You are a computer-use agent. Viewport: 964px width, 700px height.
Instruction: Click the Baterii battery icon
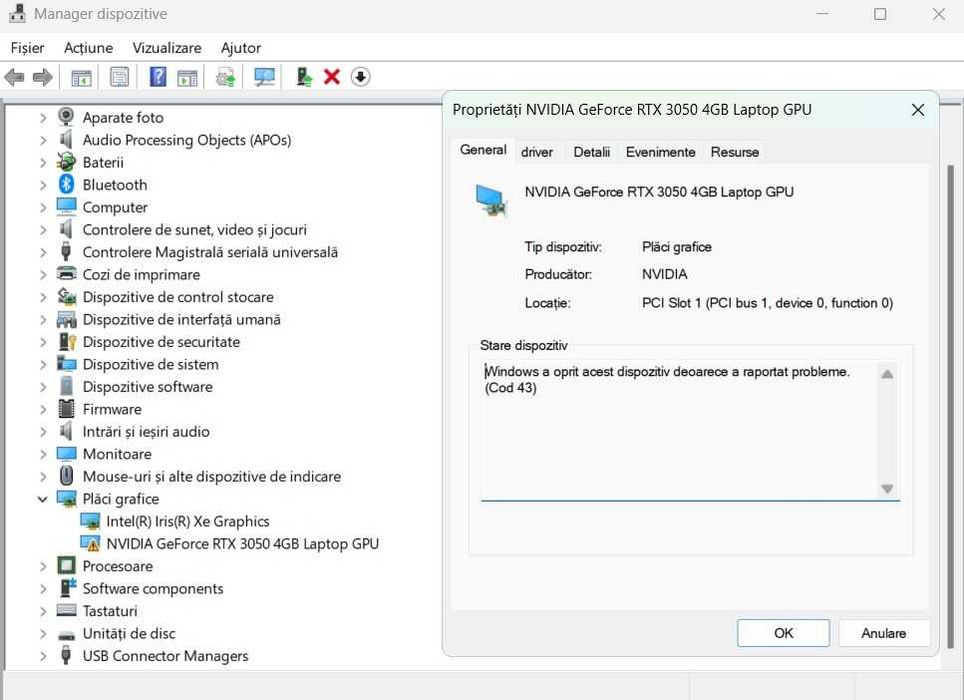(66, 162)
